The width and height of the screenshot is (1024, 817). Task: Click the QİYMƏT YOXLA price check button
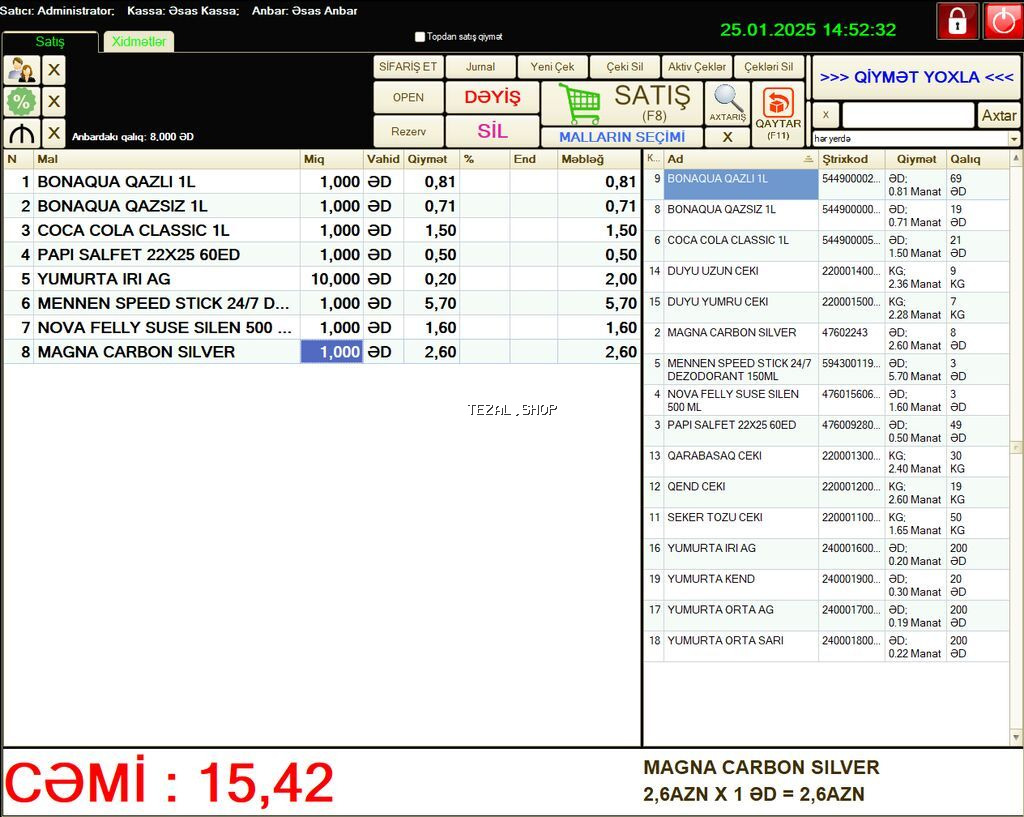[916, 77]
